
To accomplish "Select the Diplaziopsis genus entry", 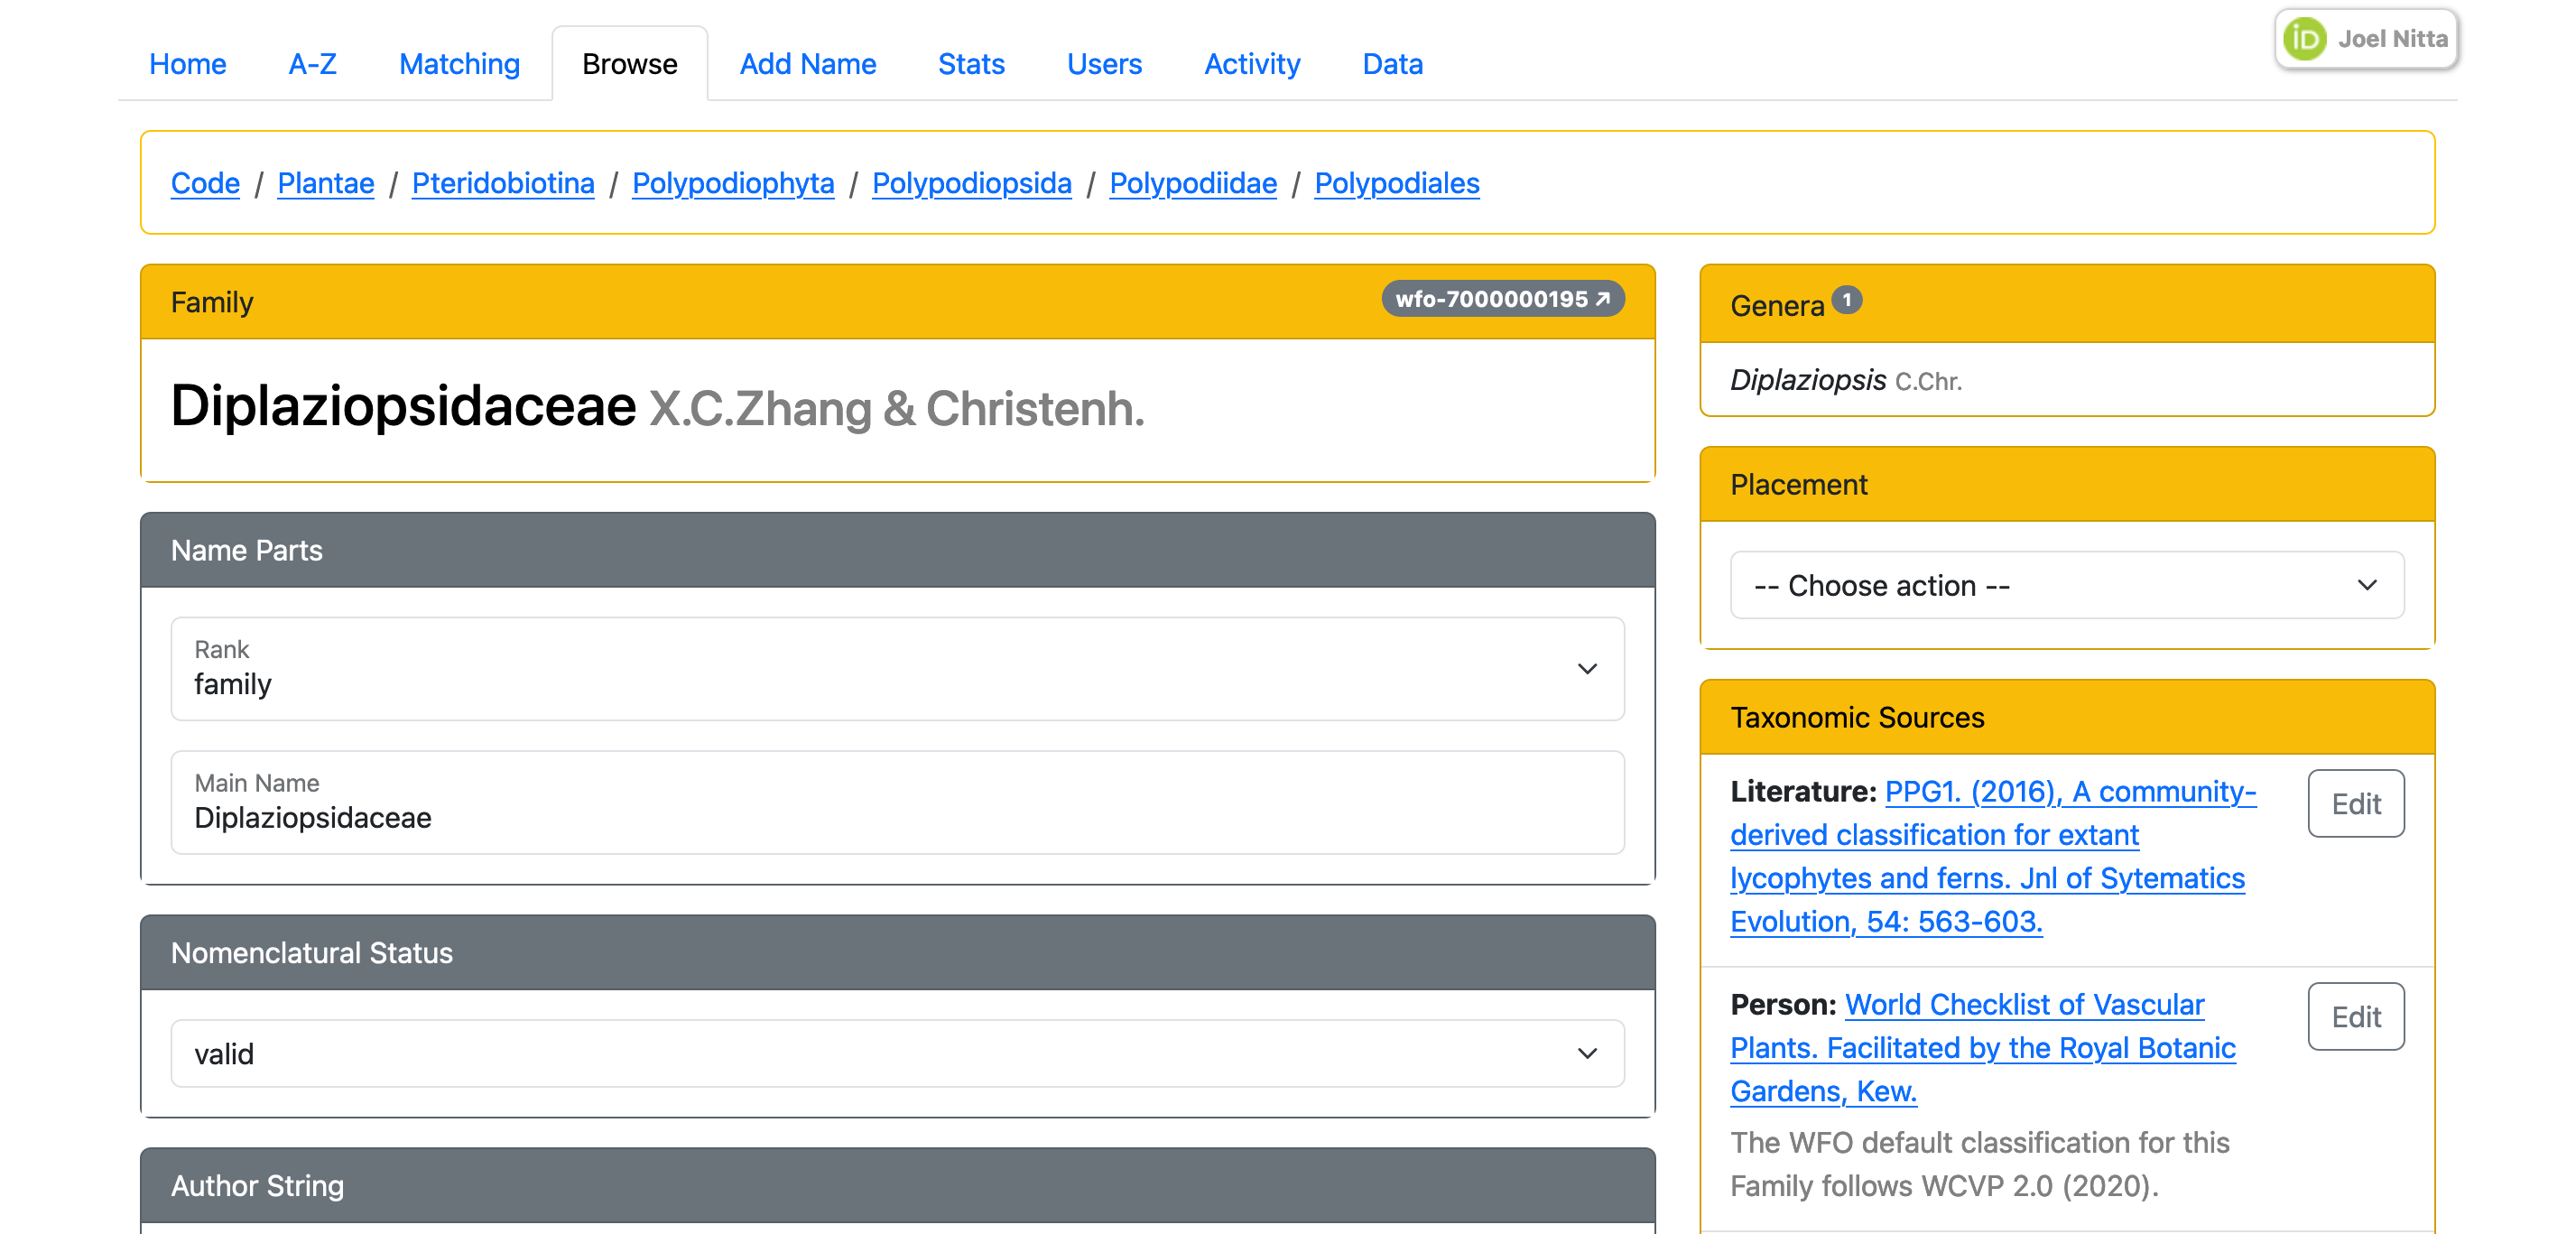I will 1808,380.
